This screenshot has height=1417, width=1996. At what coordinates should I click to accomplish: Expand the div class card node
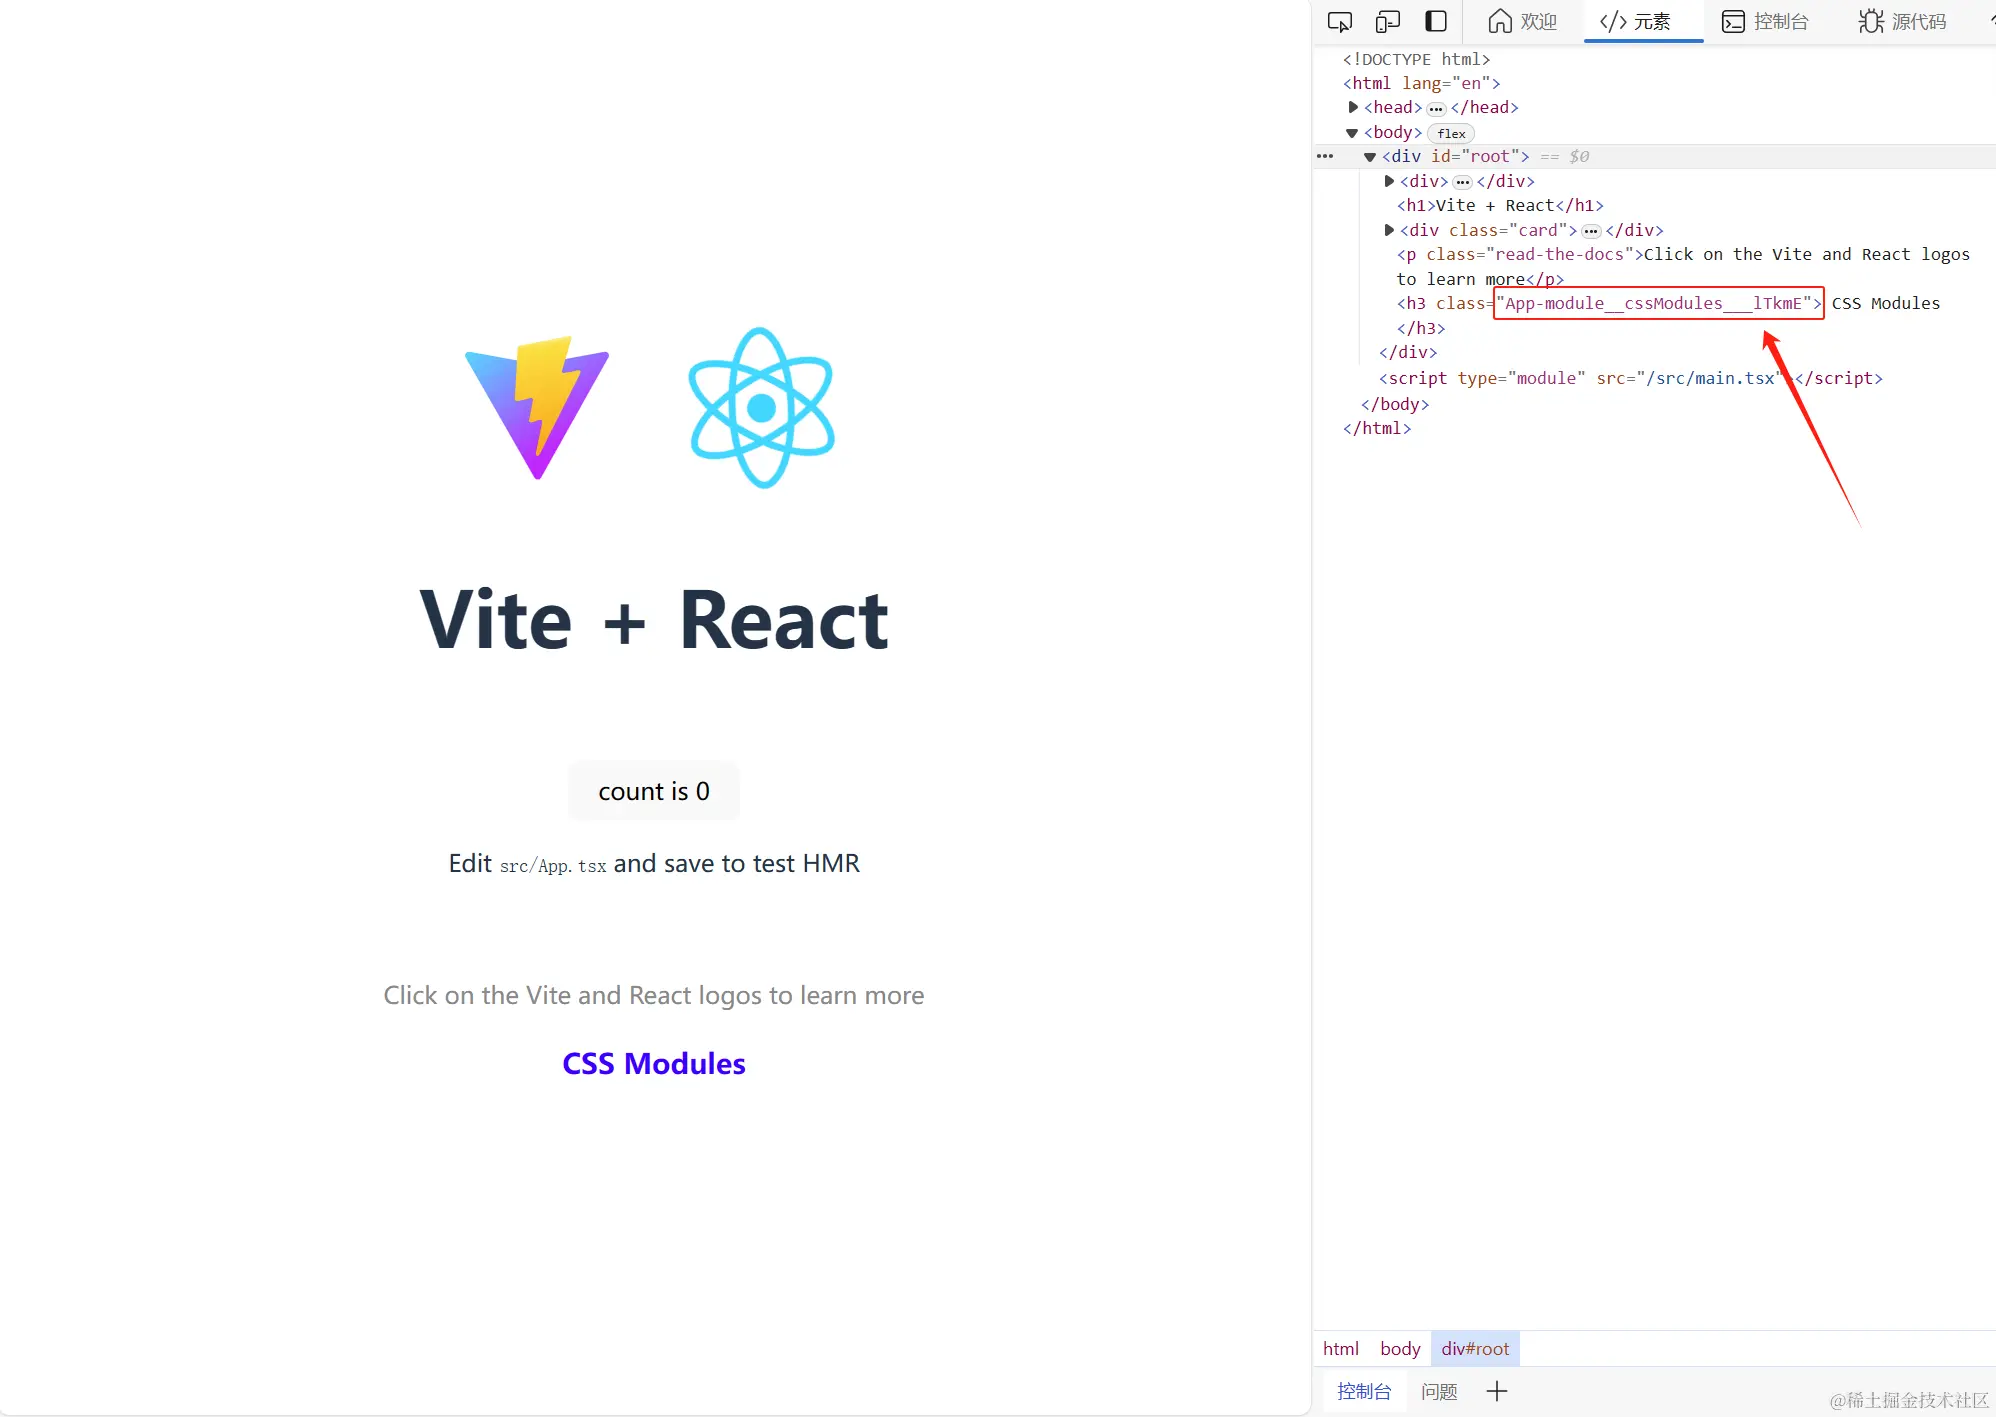point(1389,230)
